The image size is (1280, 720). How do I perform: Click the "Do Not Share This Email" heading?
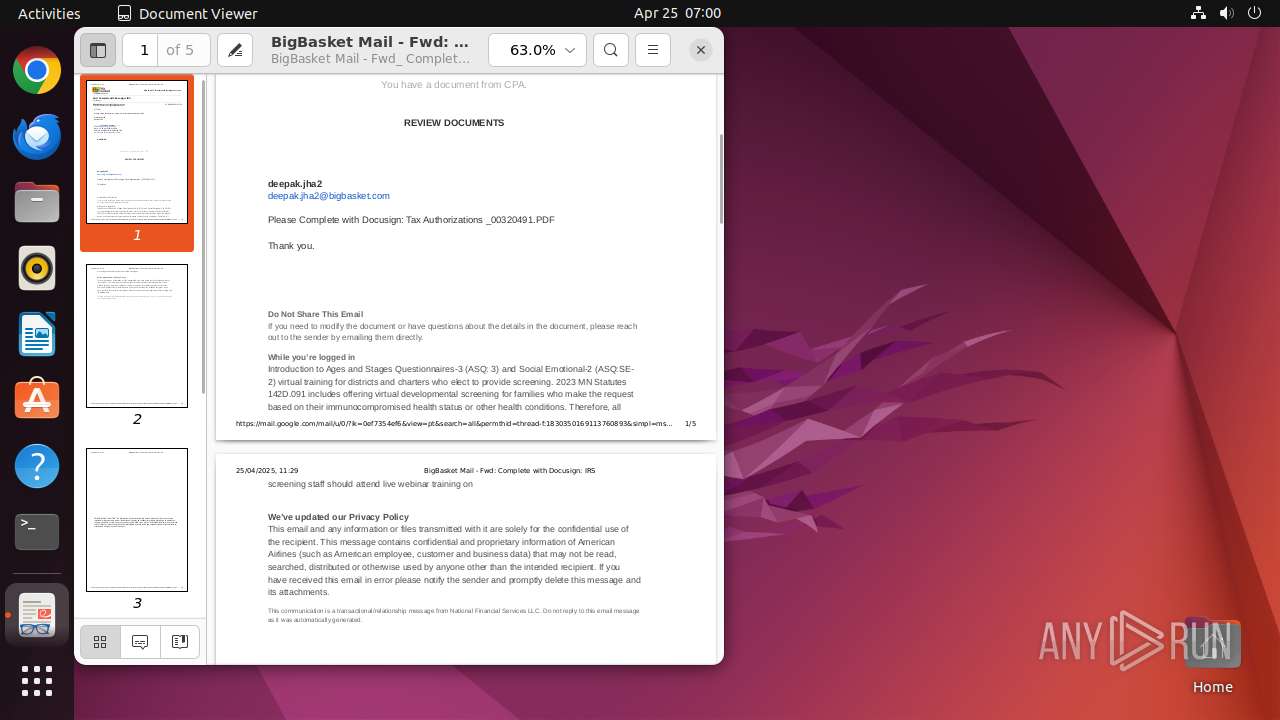coord(315,314)
